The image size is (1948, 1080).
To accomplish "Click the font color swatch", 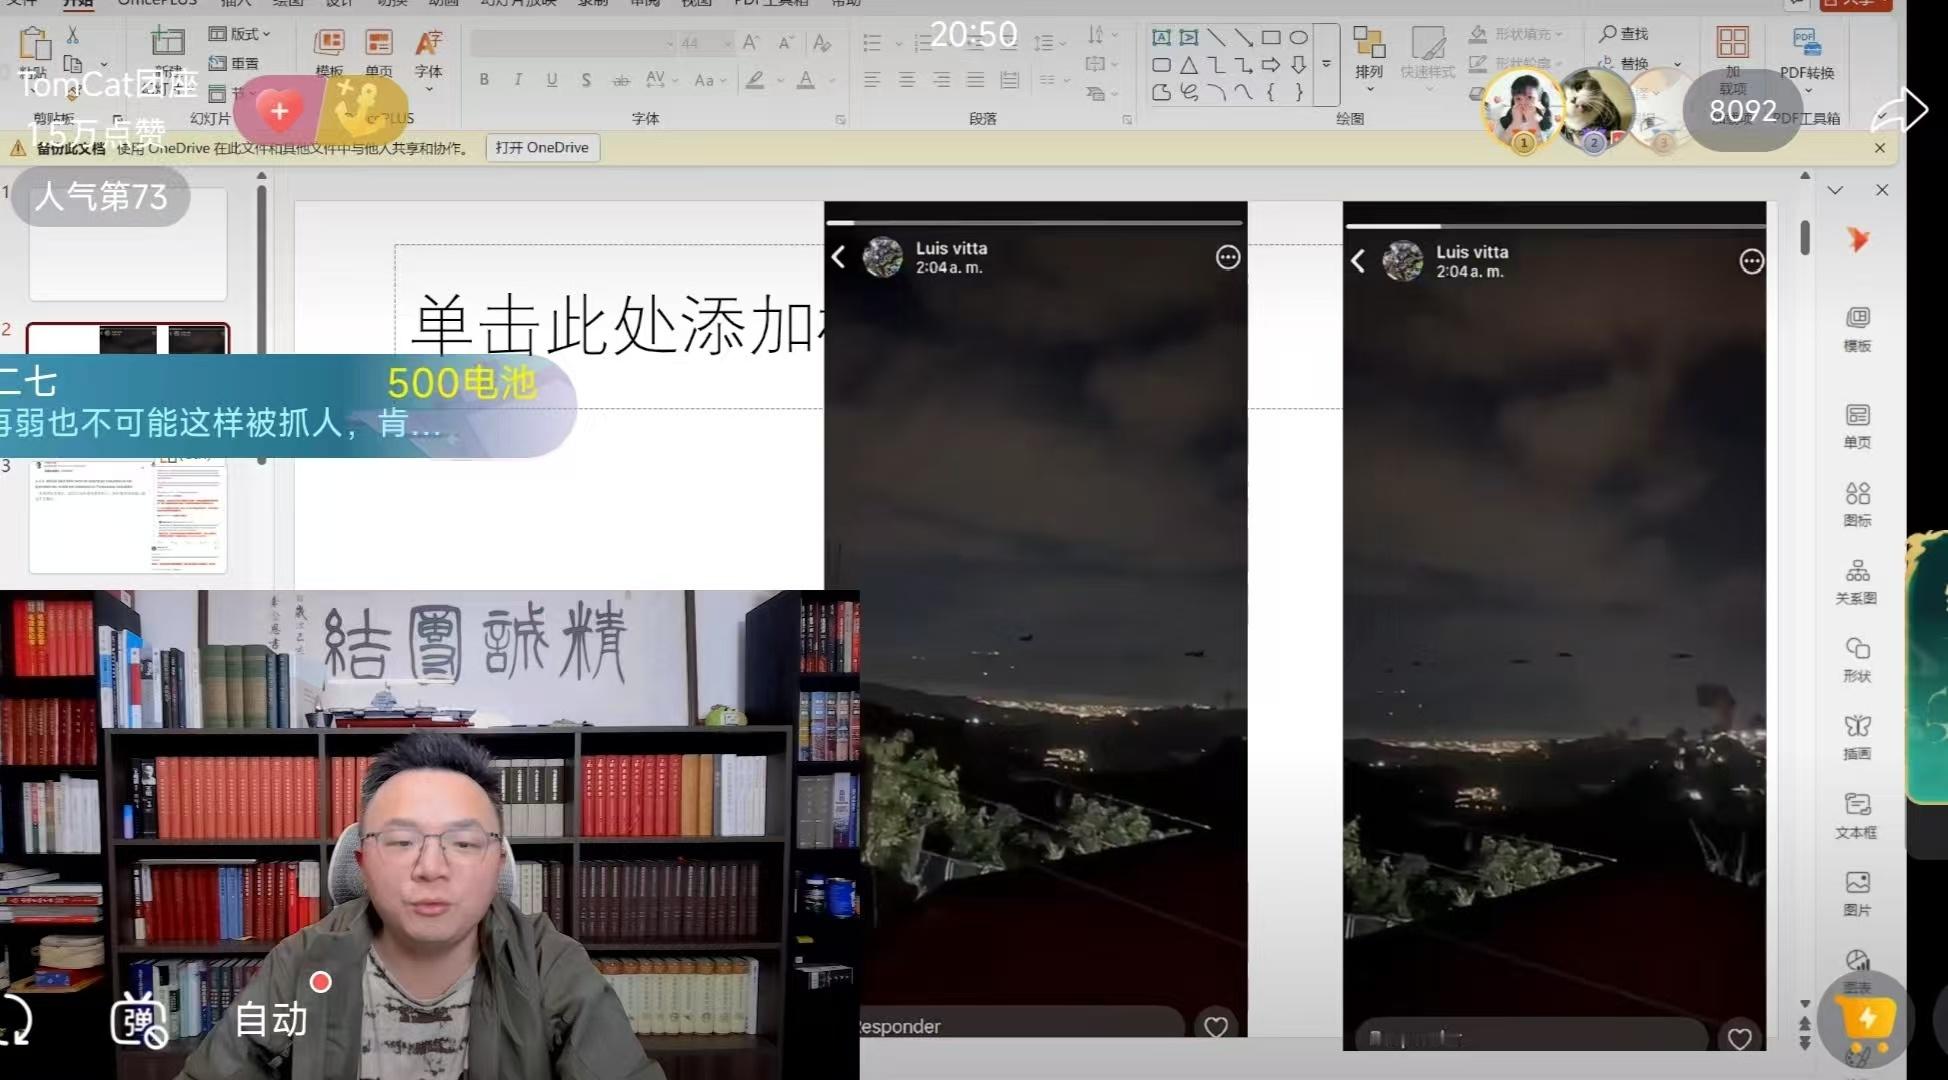I will (806, 80).
